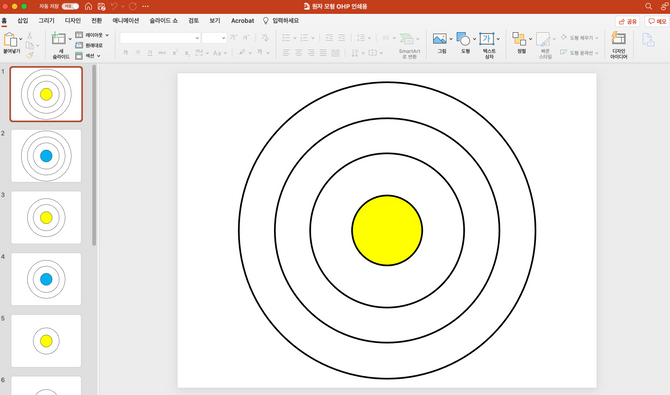This screenshot has height=395, width=670.
Task: Open the Slide Show (슬라이드 쇼) tab
Action: pos(163,21)
